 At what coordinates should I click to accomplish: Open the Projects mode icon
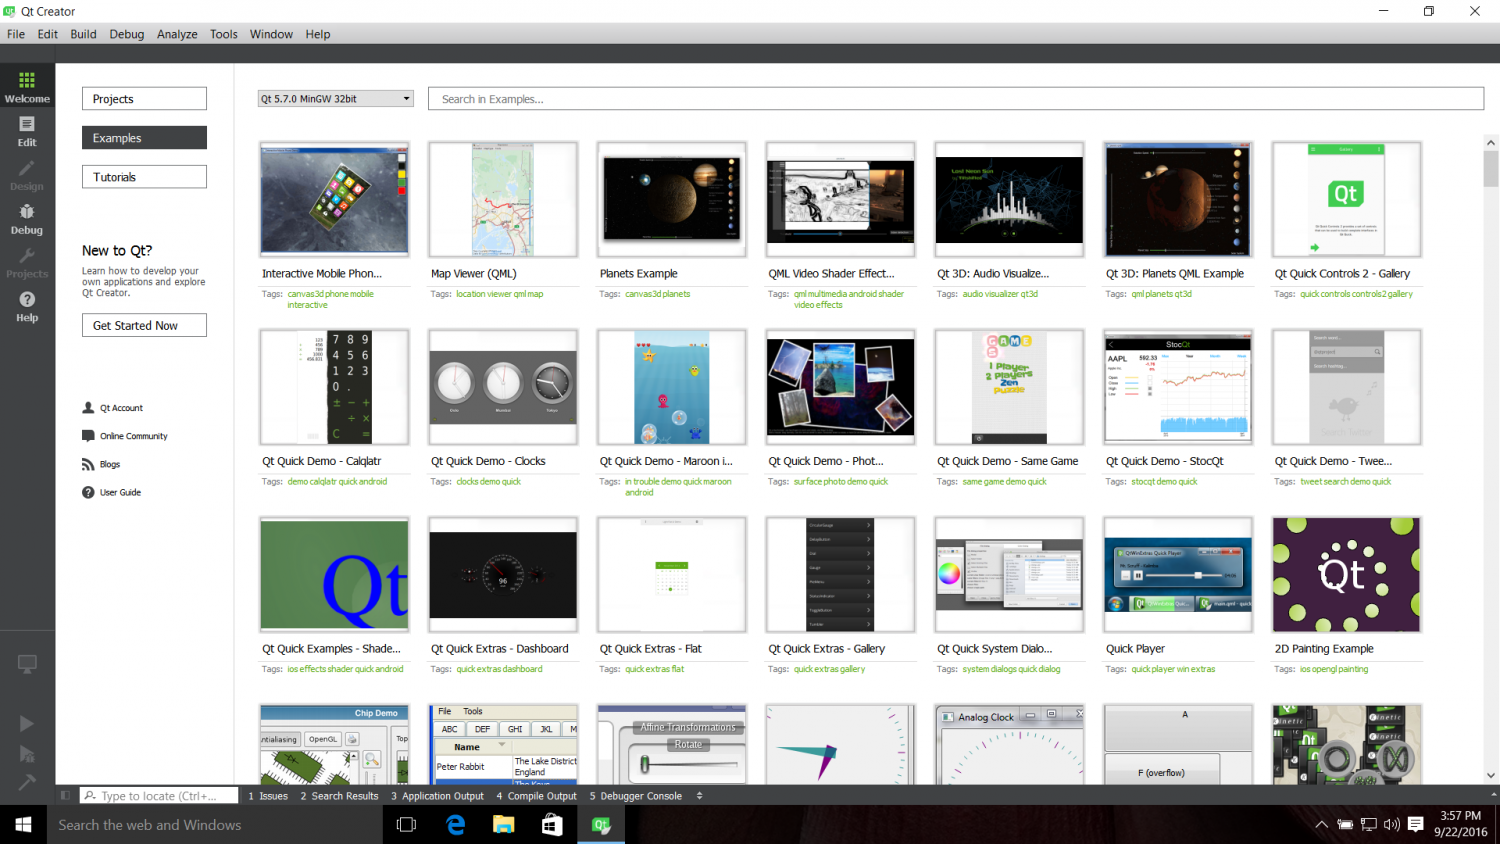tap(27, 262)
